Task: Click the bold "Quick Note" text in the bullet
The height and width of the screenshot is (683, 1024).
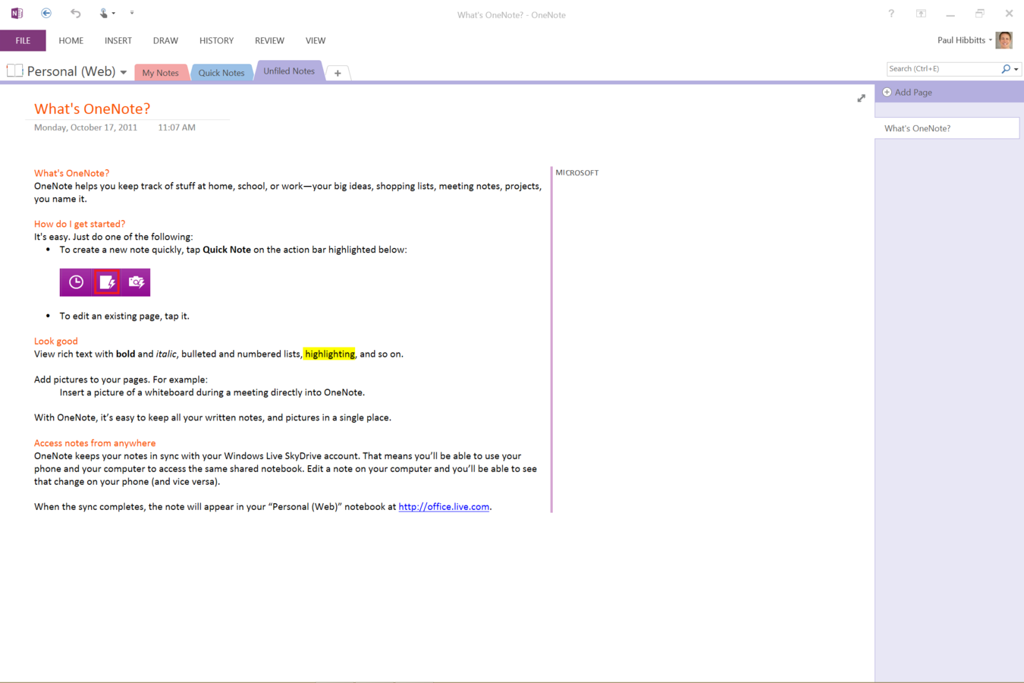Action: point(227,249)
